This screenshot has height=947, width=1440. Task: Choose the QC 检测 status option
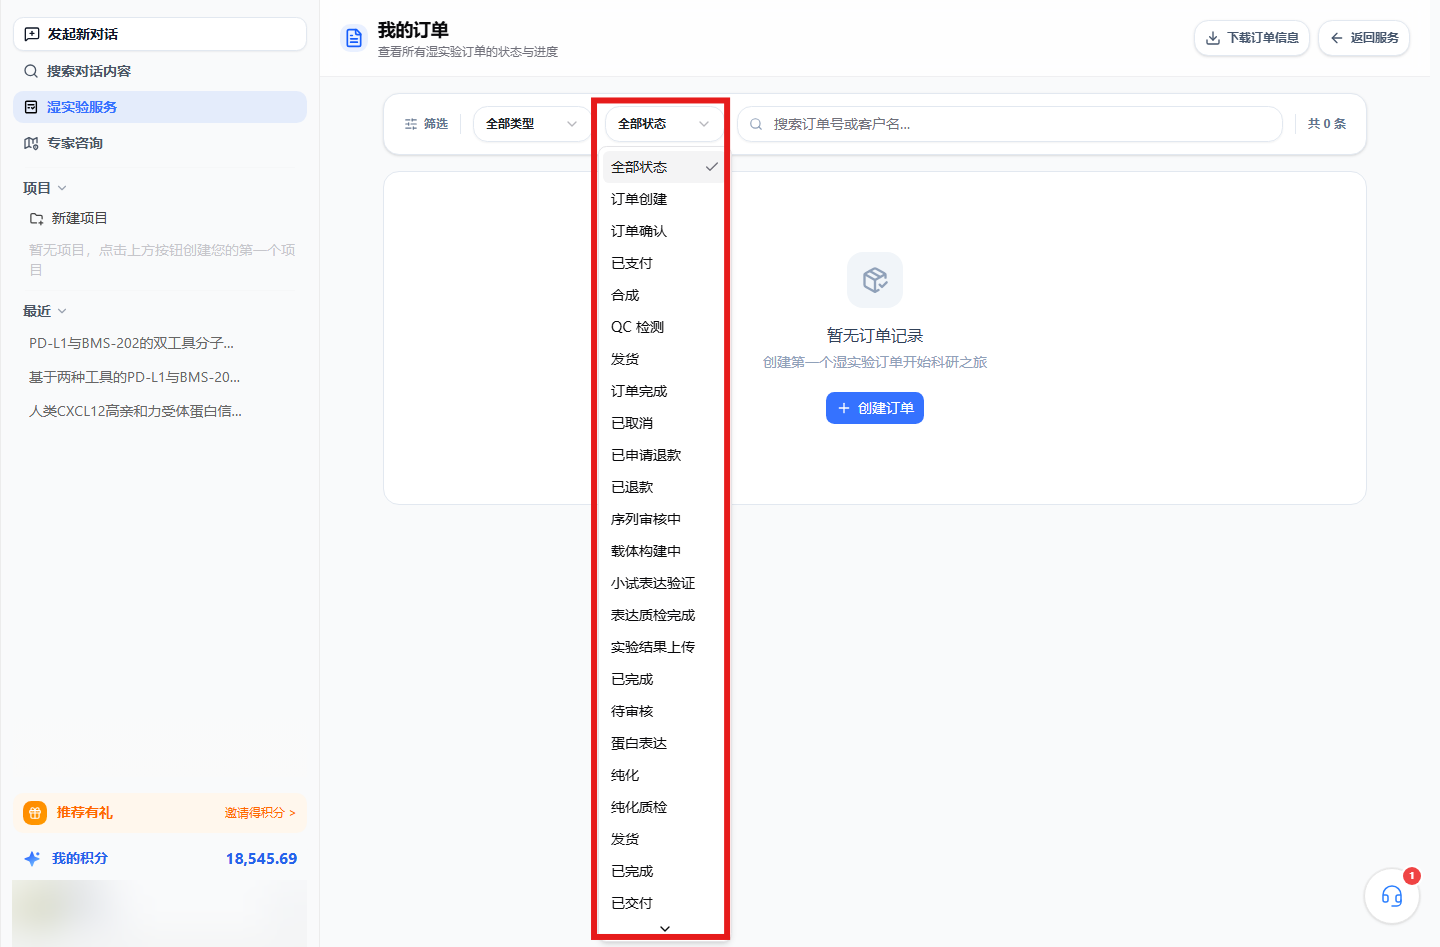click(665, 327)
